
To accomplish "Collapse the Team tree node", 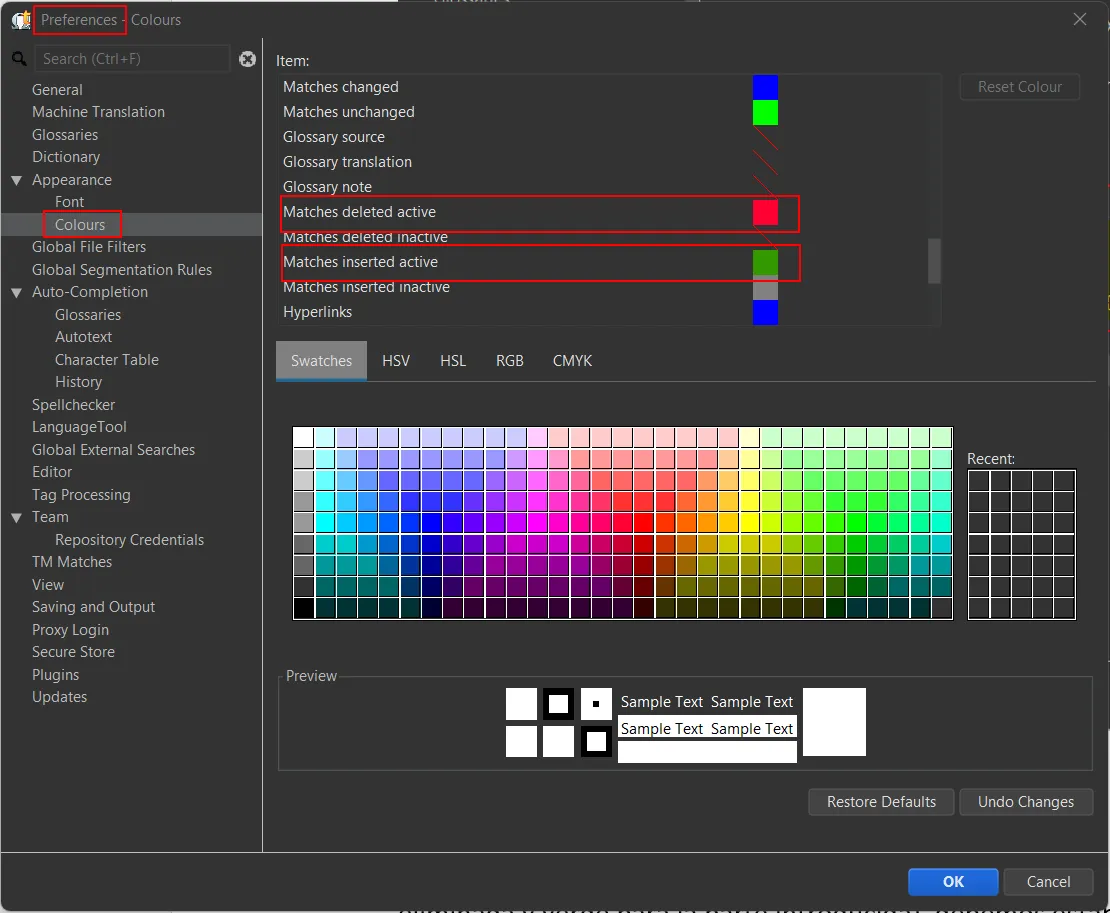I will point(17,517).
